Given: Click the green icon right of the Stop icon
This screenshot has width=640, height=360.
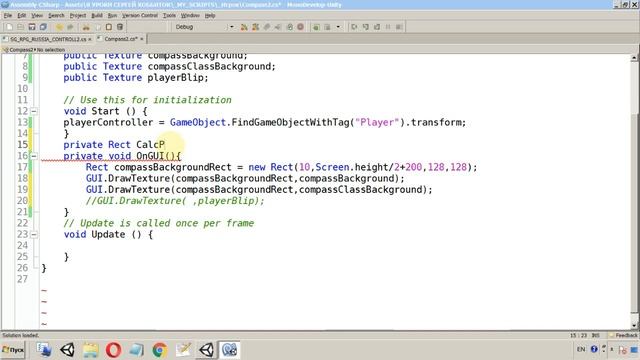Looking at the screenshot, I should tap(316, 27).
